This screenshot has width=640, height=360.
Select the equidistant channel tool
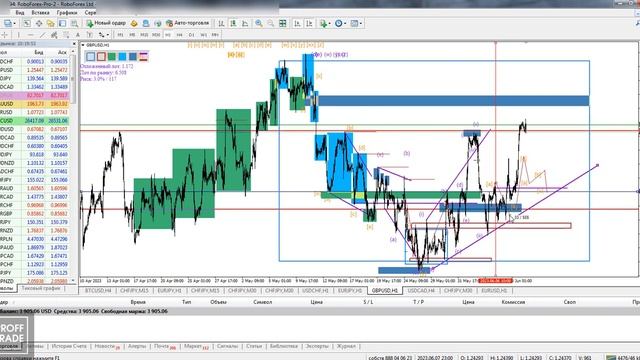[x=54, y=35]
